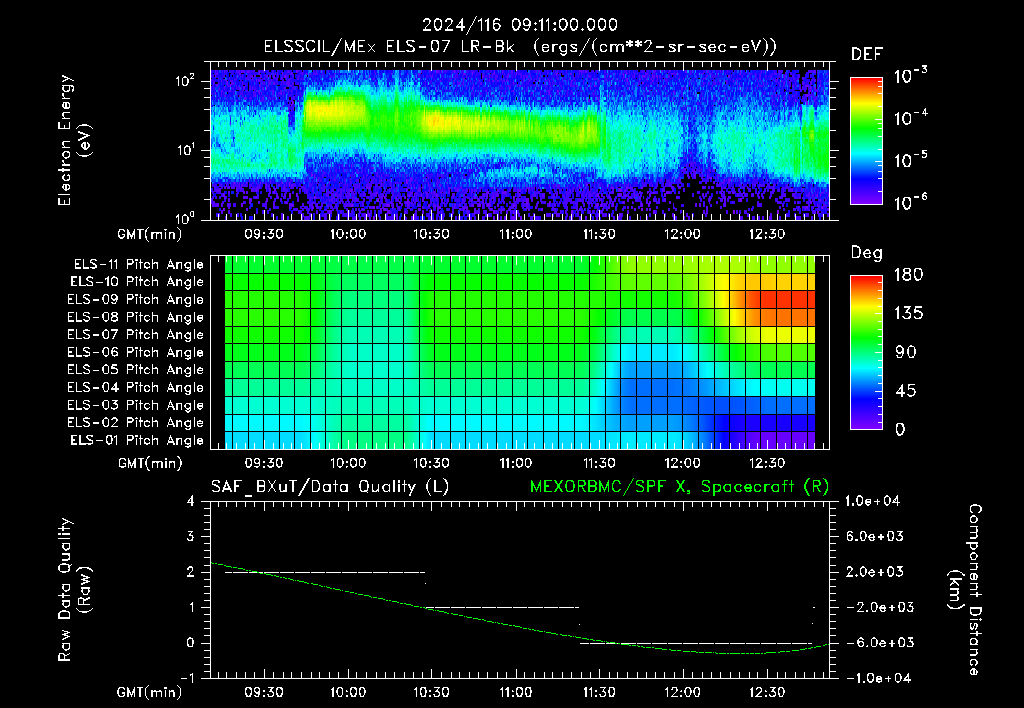
Task: Click the 'ELS-02 Pitch Angle' row label
Action: pos(135,423)
